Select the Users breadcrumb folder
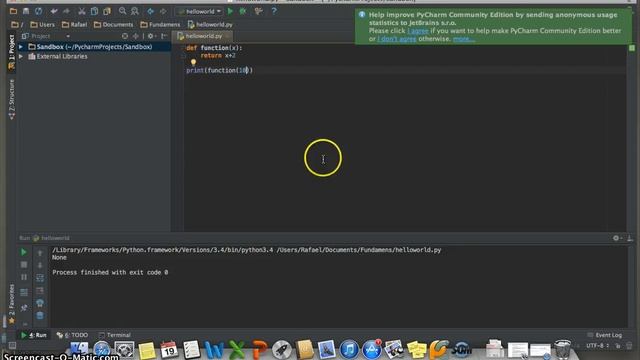 coord(42,25)
